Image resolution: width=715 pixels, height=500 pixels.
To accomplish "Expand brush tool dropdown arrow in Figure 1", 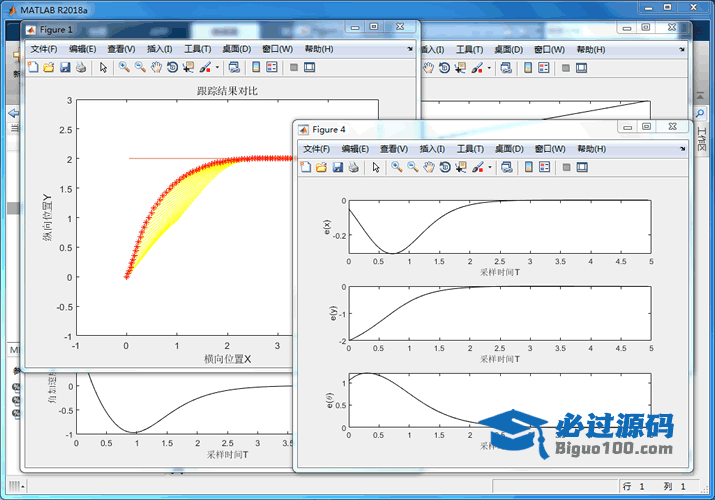I will [x=217, y=68].
